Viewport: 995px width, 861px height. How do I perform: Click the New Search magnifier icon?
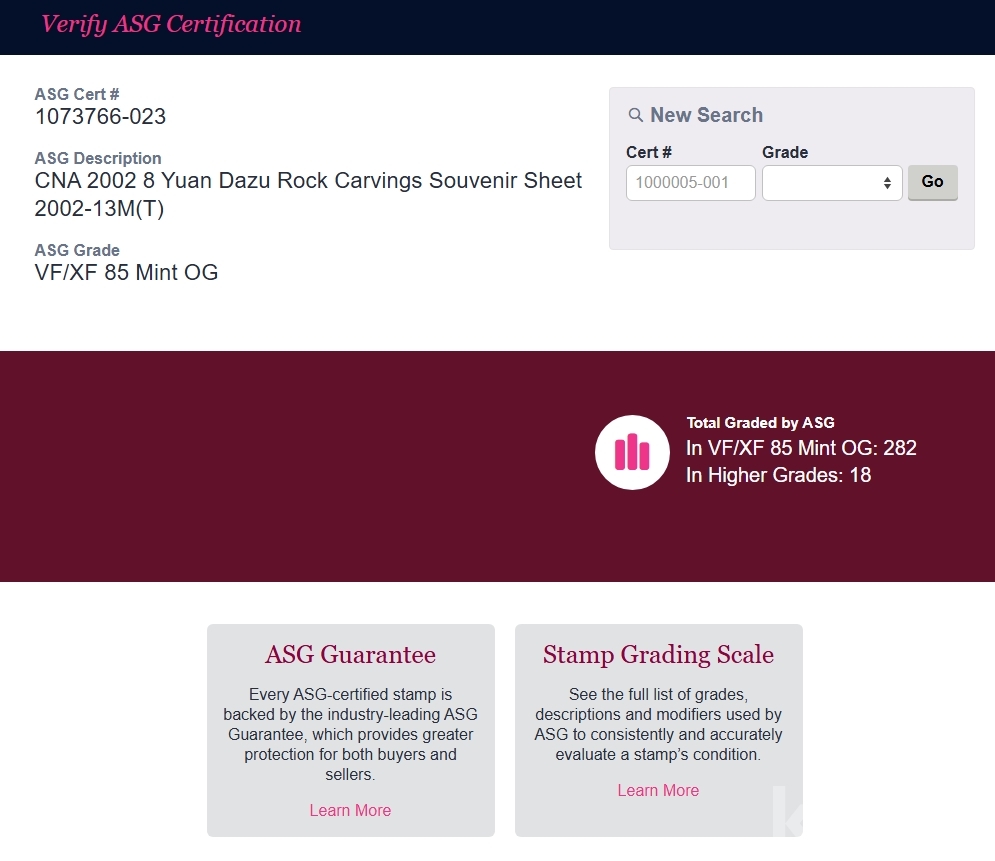(635, 115)
